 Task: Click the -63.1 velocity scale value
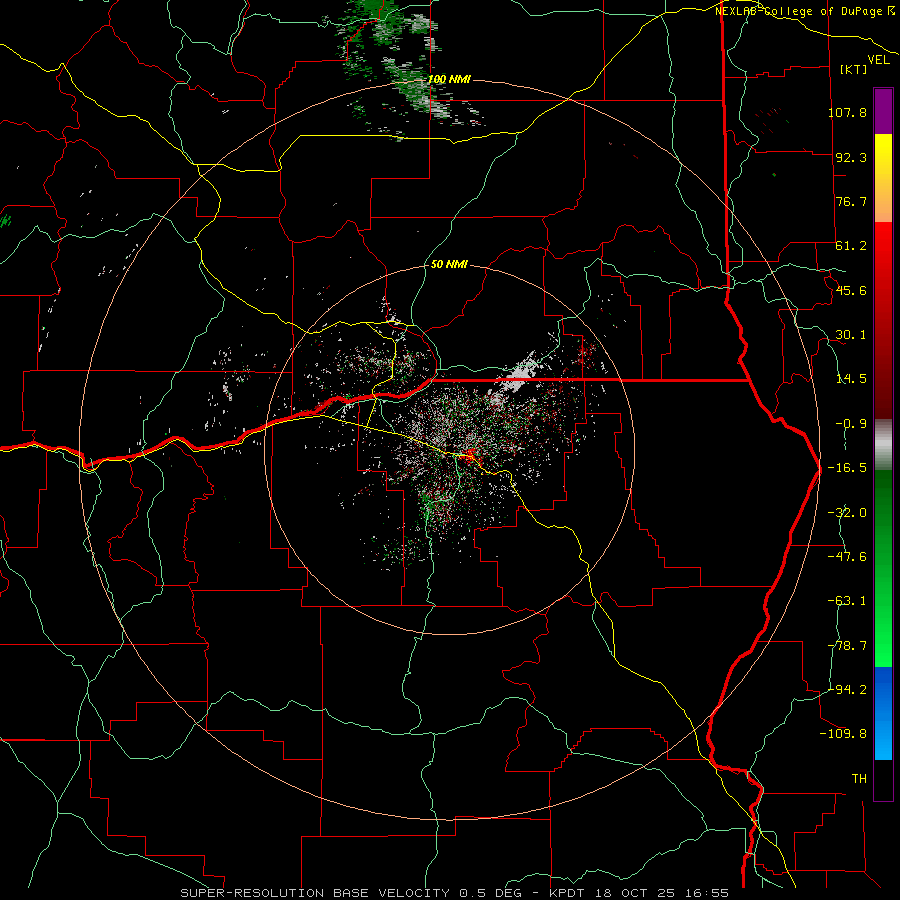point(847,601)
